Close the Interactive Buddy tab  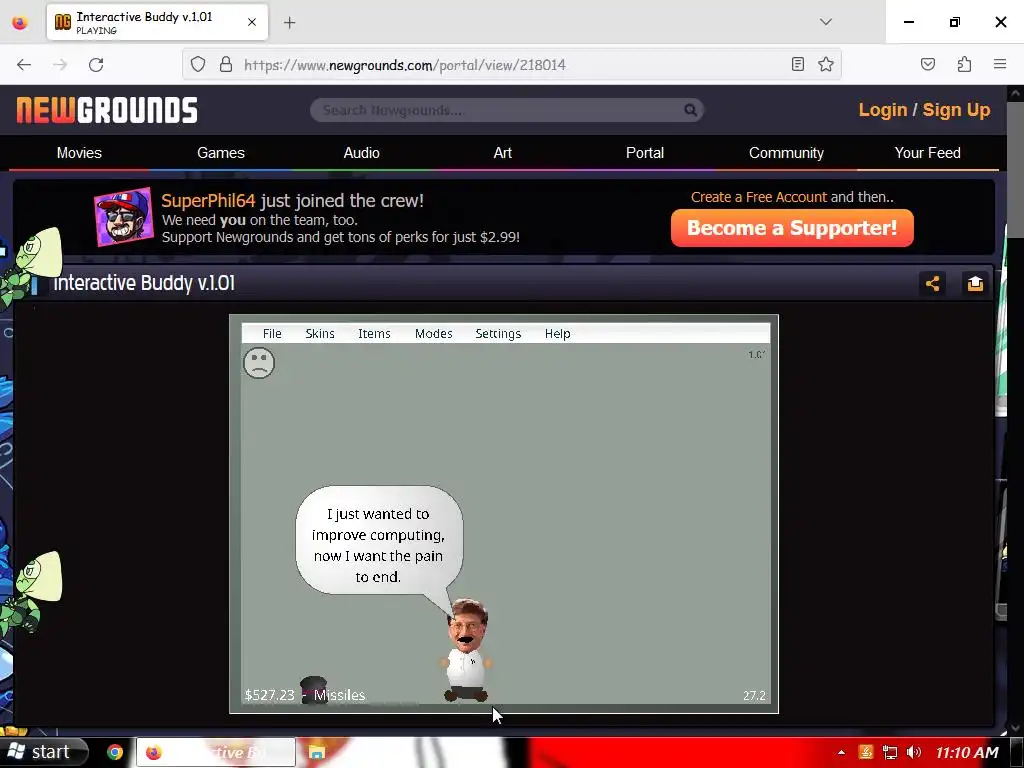point(252,22)
